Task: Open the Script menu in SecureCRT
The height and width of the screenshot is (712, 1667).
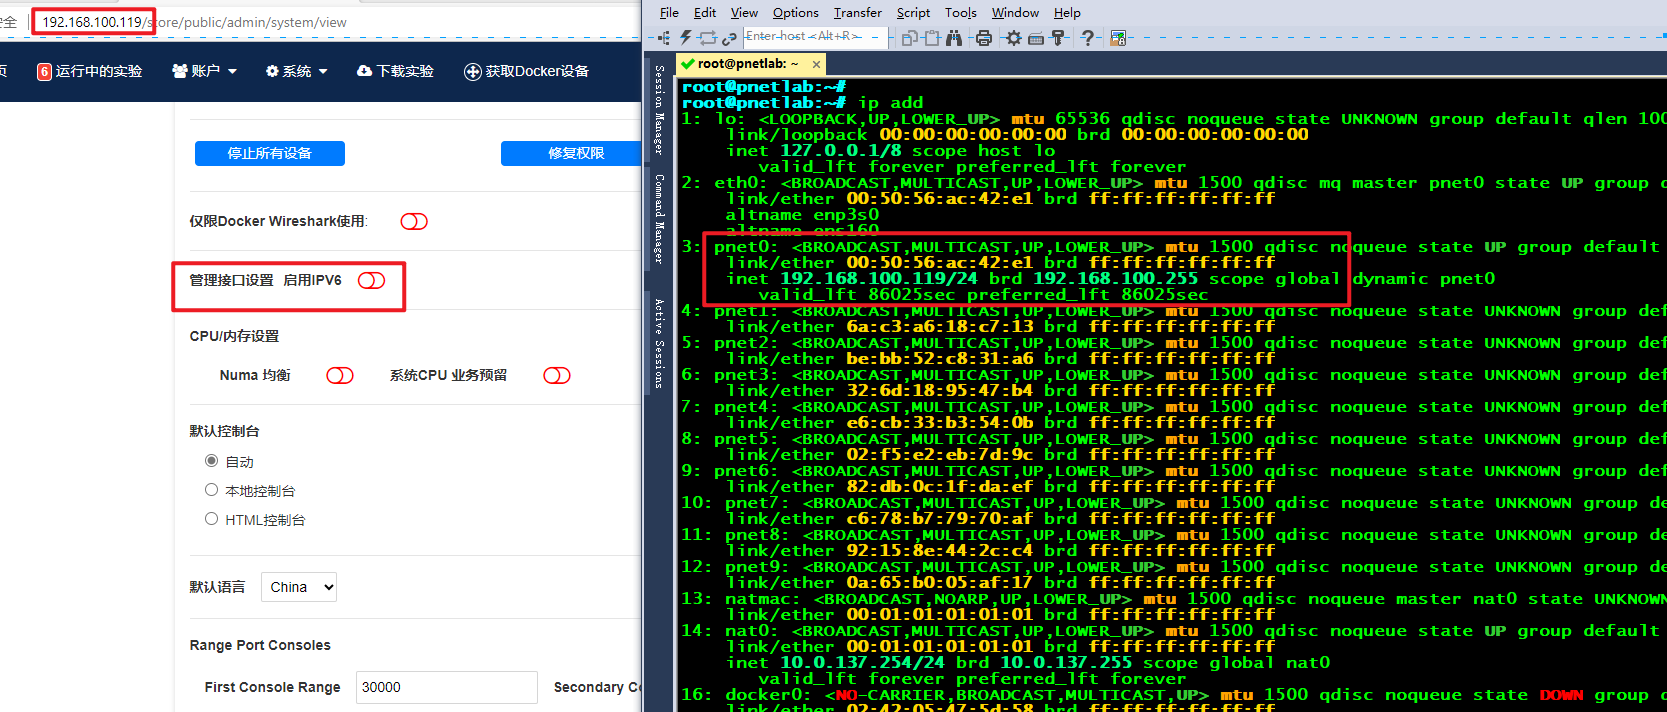Action: tap(913, 13)
